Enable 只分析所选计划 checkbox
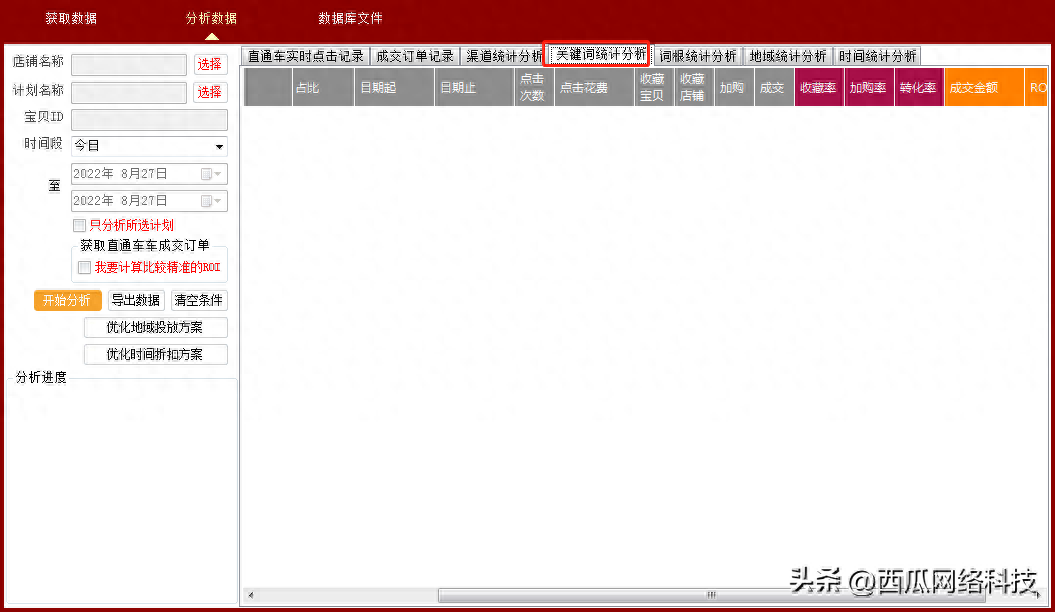The width and height of the screenshot is (1055, 612). [80, 226]
